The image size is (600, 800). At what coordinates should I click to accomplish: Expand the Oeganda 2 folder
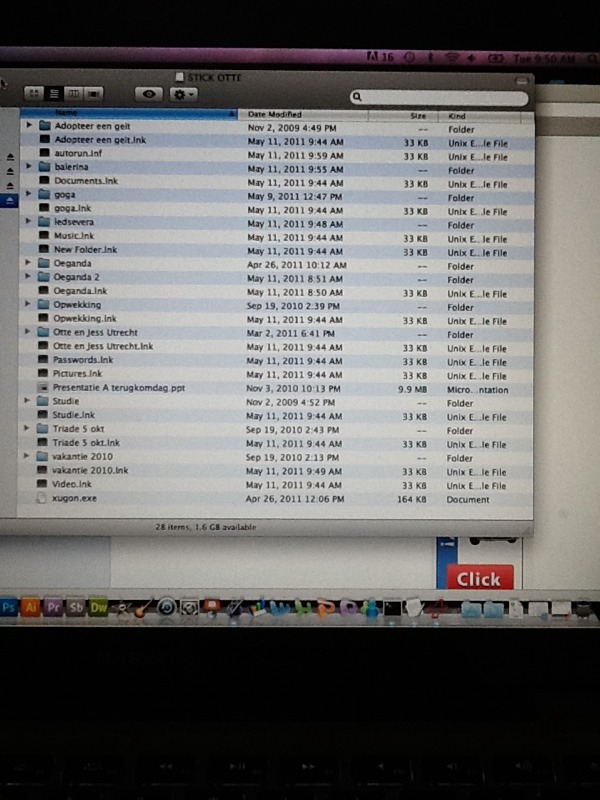click(28, 276)
